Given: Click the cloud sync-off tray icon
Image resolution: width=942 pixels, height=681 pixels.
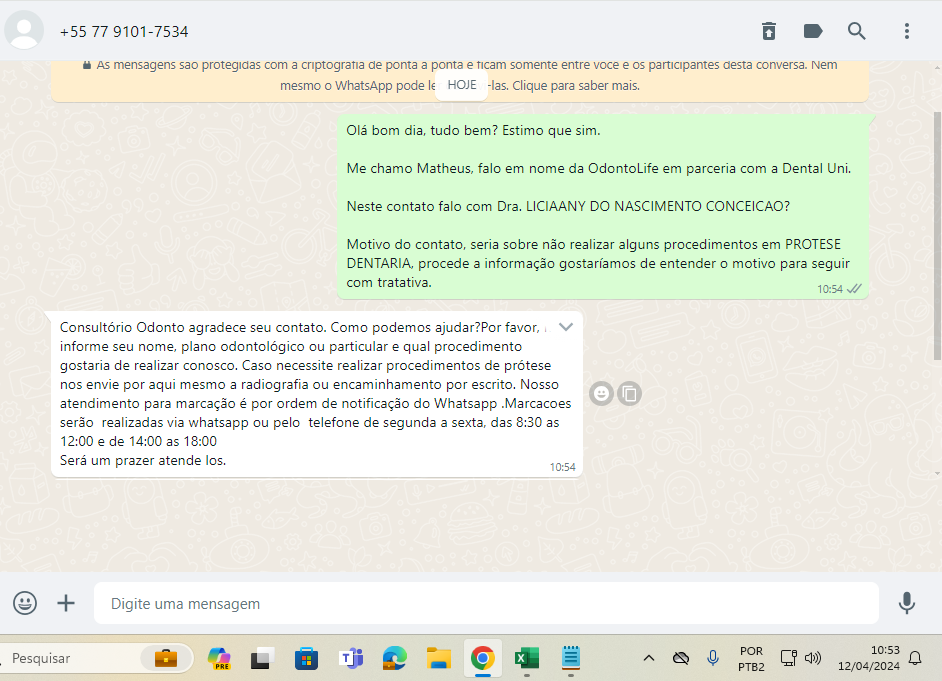Looking at the screenshot, I should [681, 658].
